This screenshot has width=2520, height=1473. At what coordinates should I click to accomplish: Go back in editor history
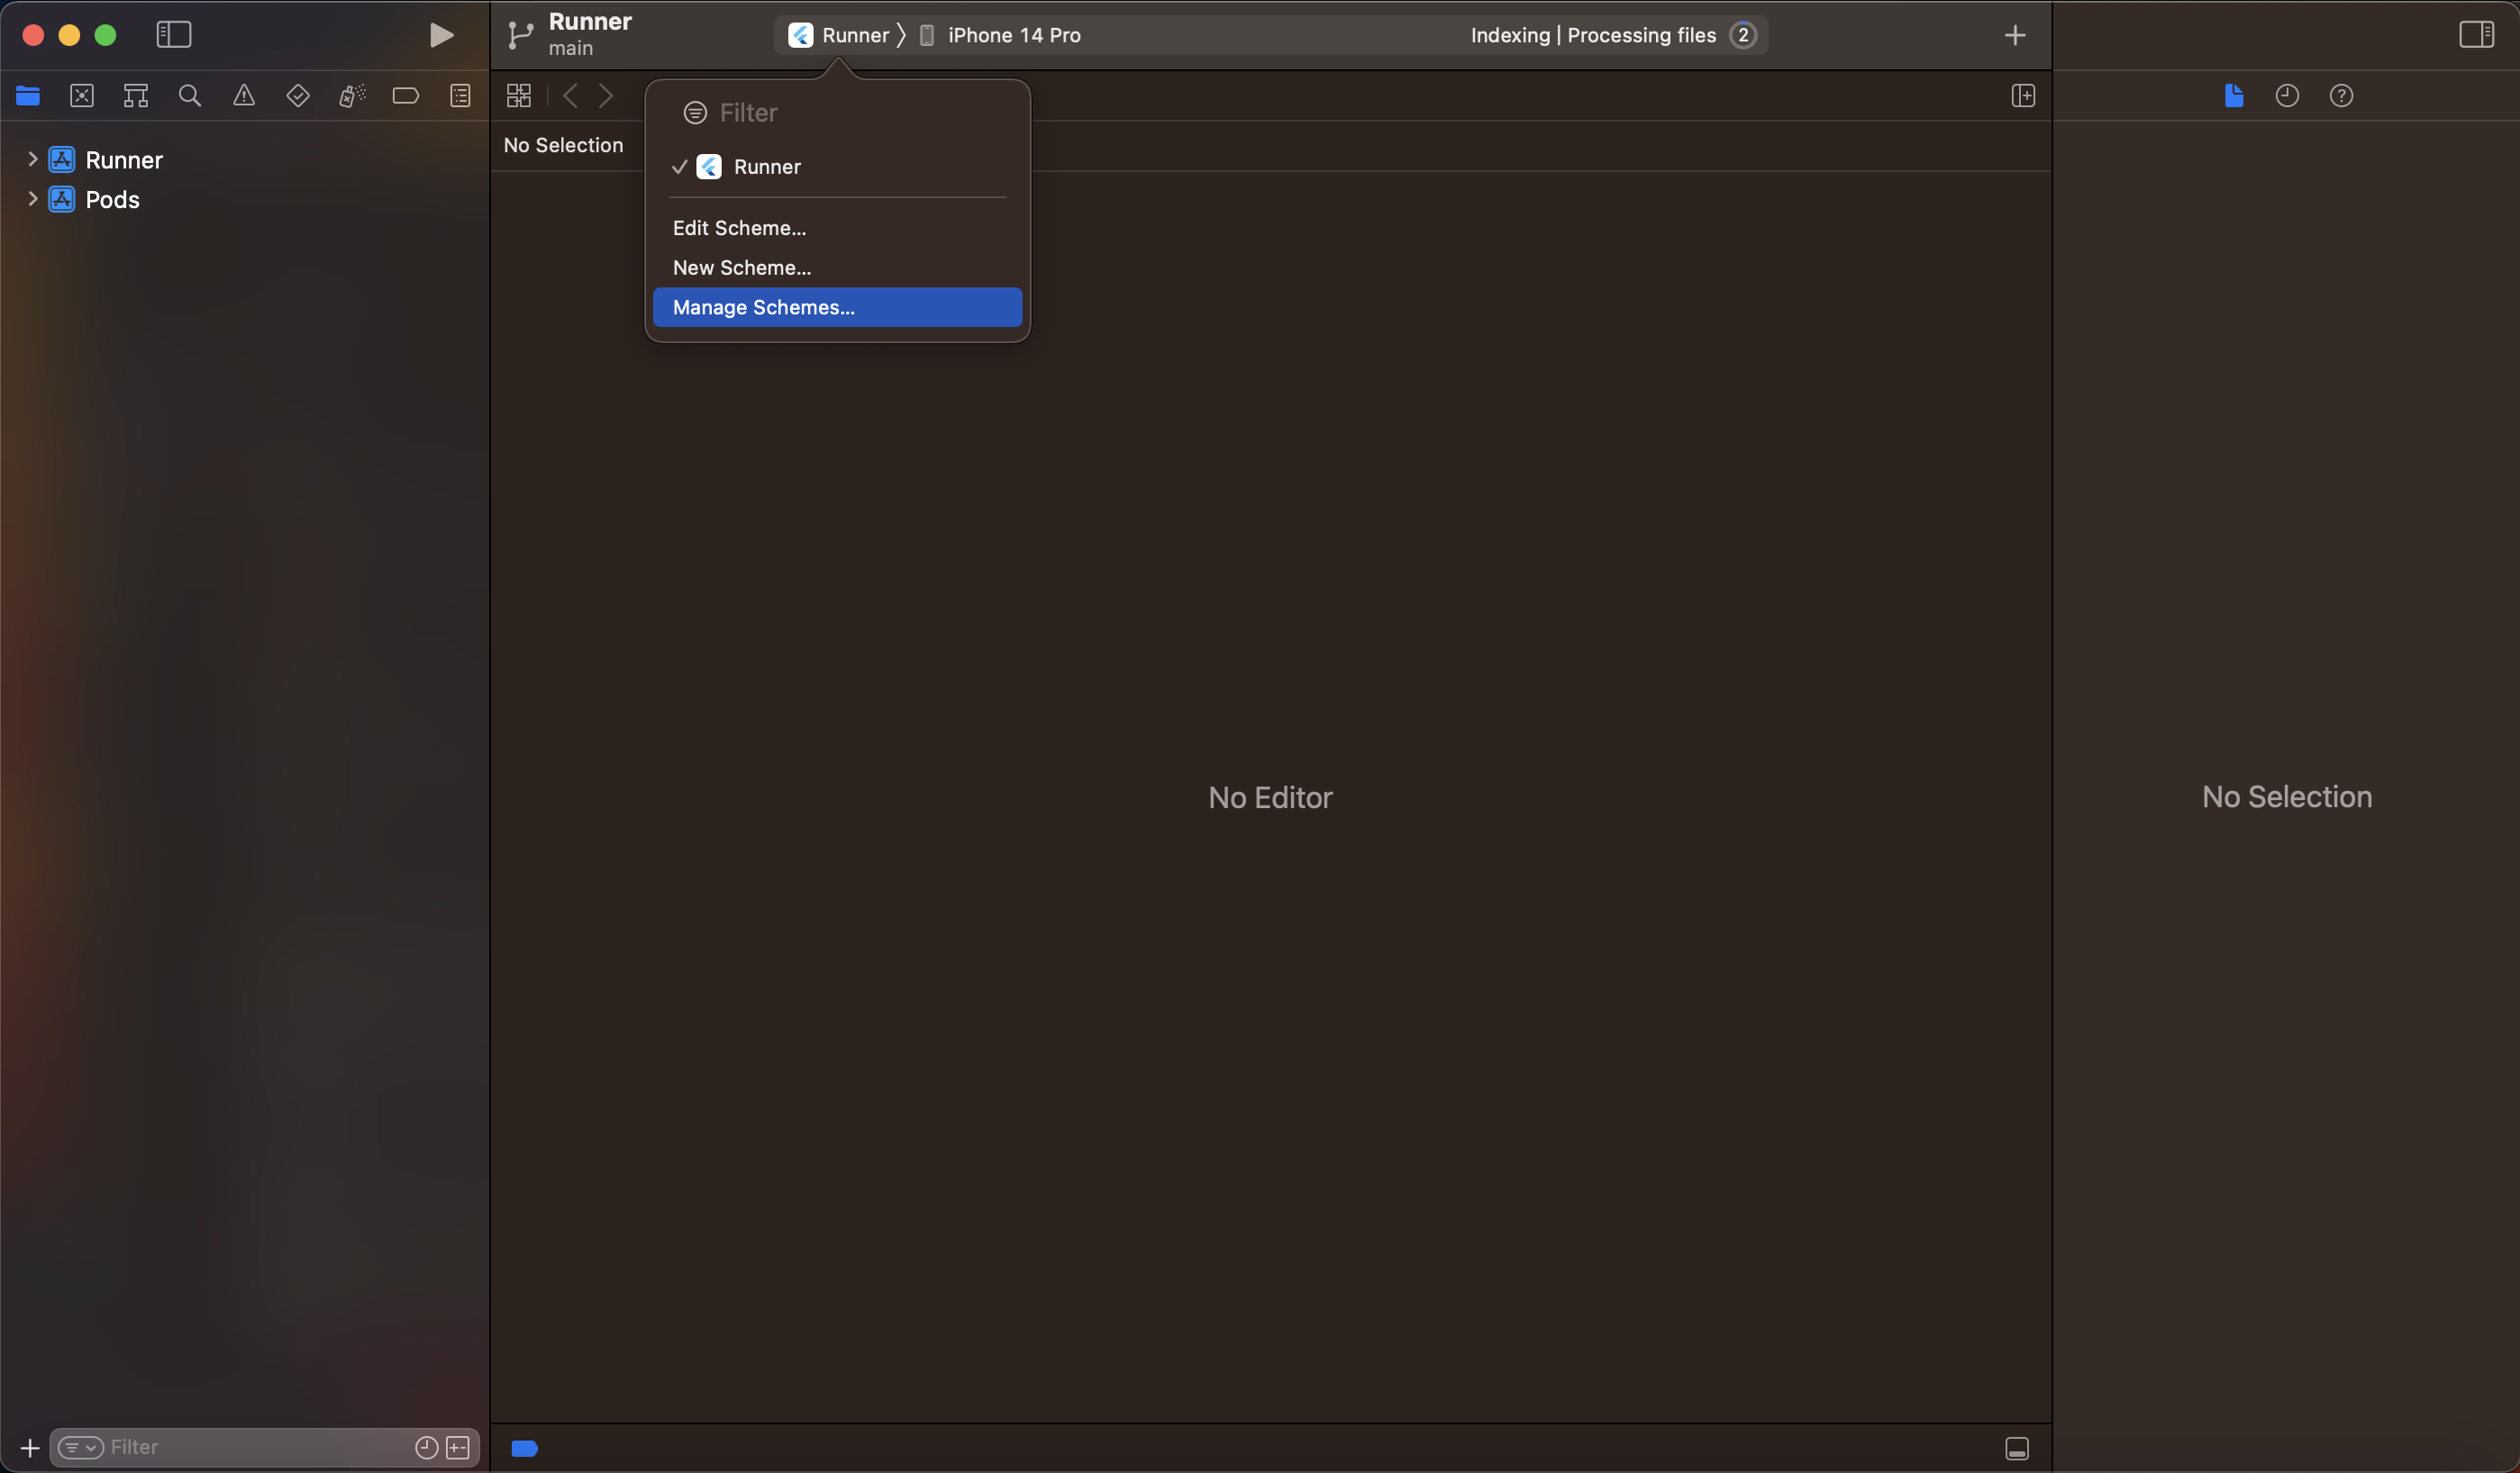pyautogui.click(x=570, y=96)
